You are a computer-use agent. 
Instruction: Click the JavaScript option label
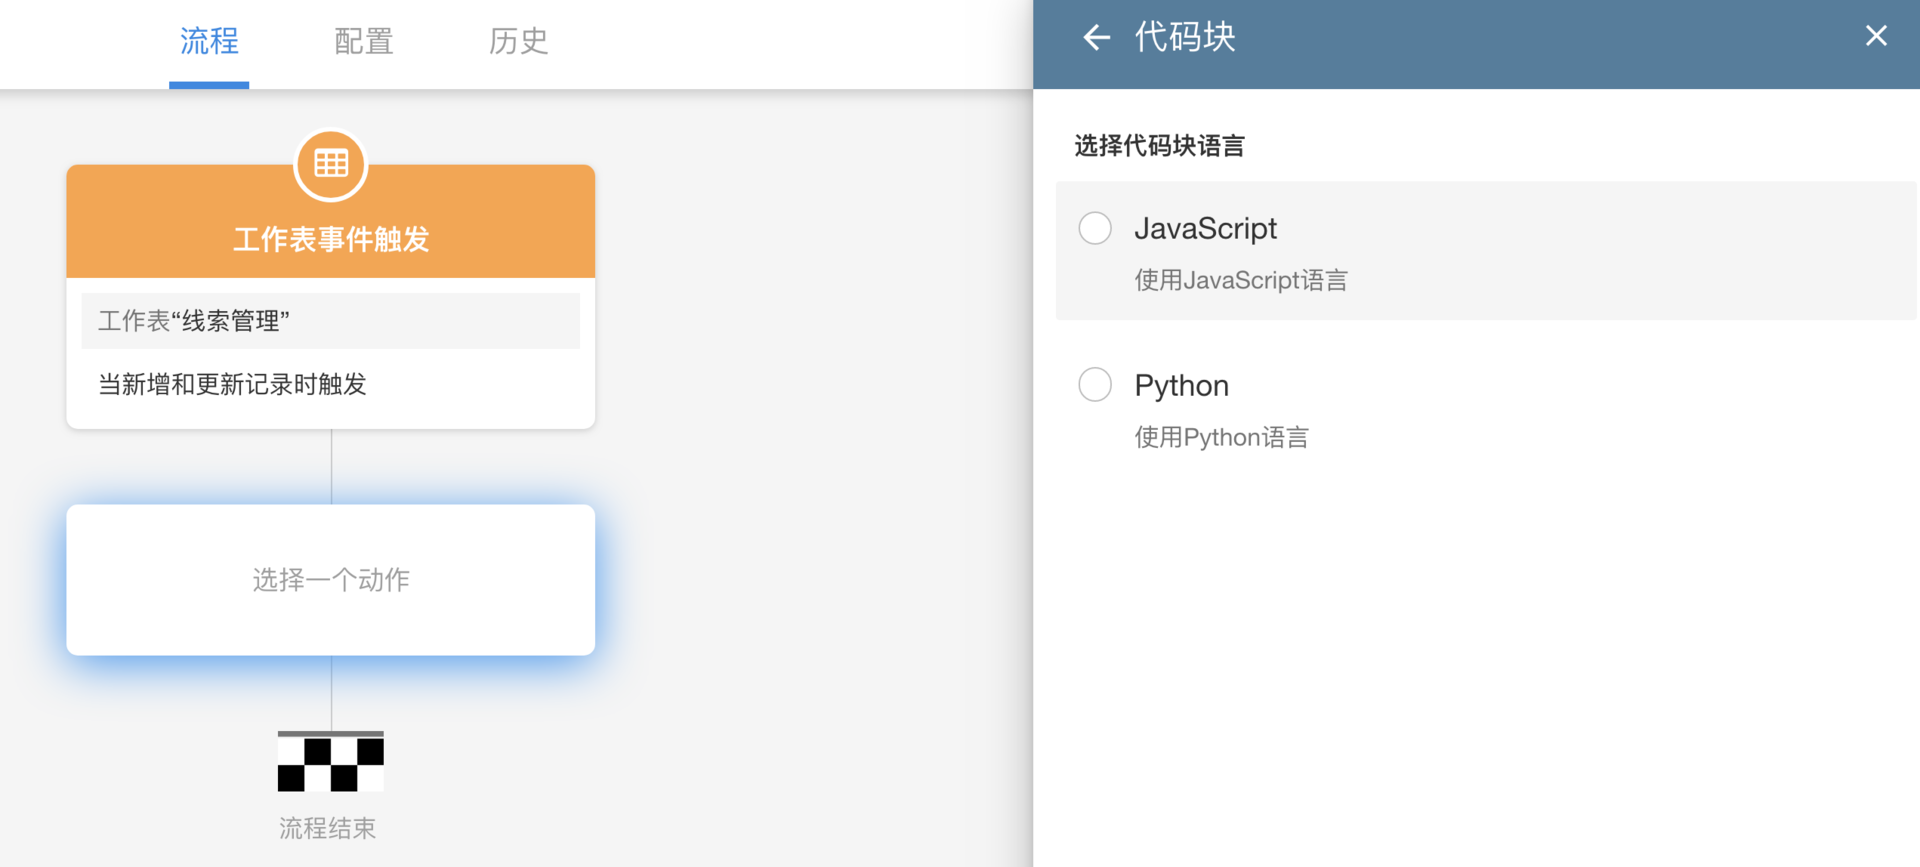tap(1205, 229)
